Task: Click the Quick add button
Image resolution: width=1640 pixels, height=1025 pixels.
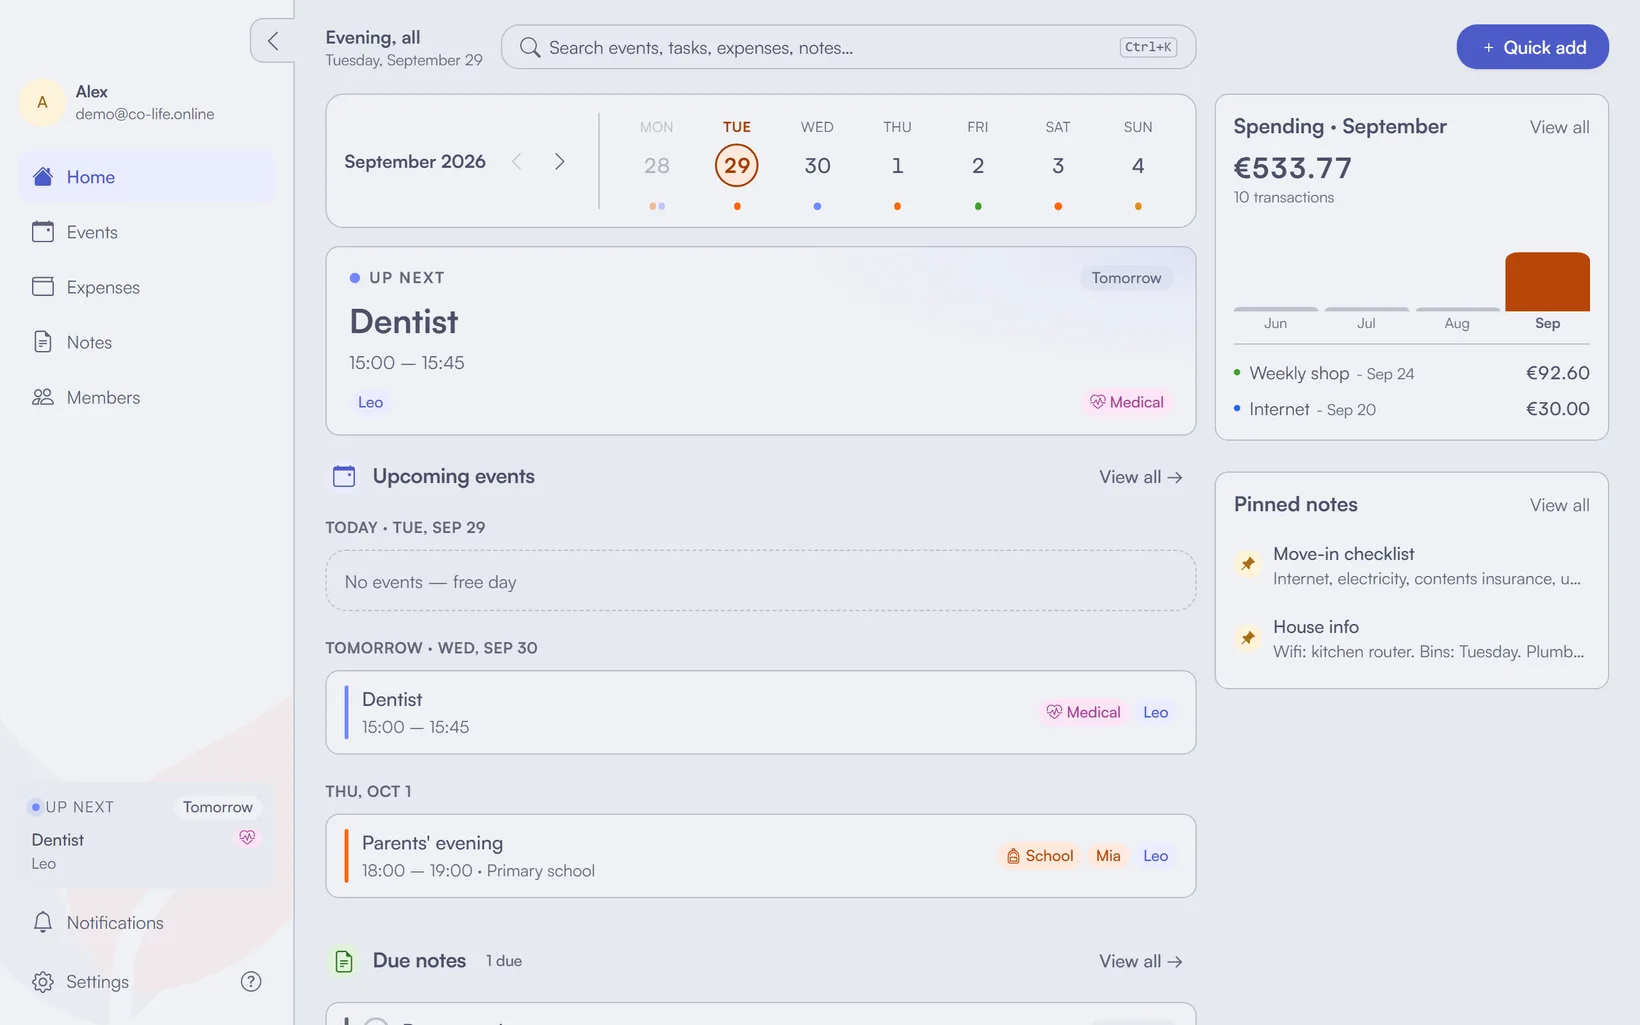Action: (x=1532, y=47)
